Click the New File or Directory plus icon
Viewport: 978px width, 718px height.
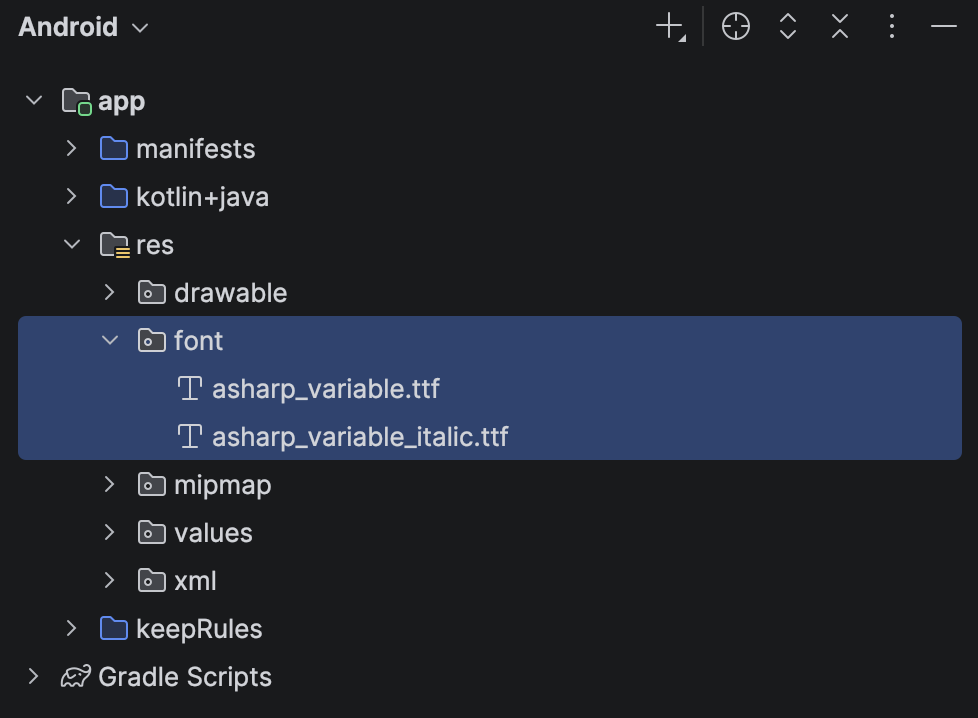point(671,27)
